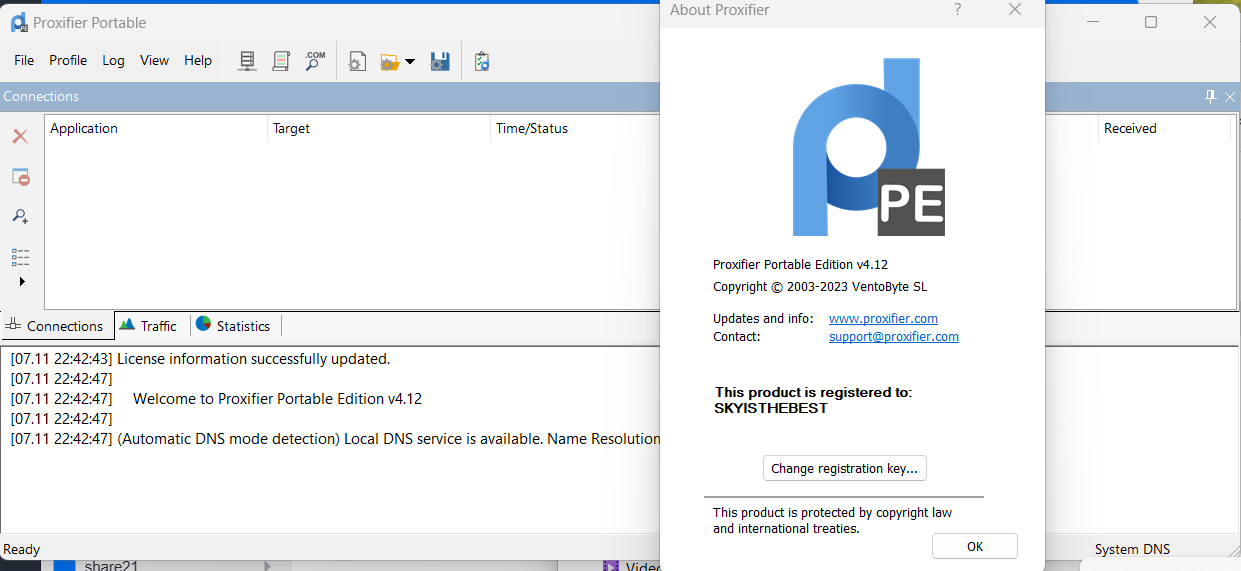The image size is (1241, 571).
Task: Open the Proxification Rules toolbar icon
Action: (x=281, y=61)
